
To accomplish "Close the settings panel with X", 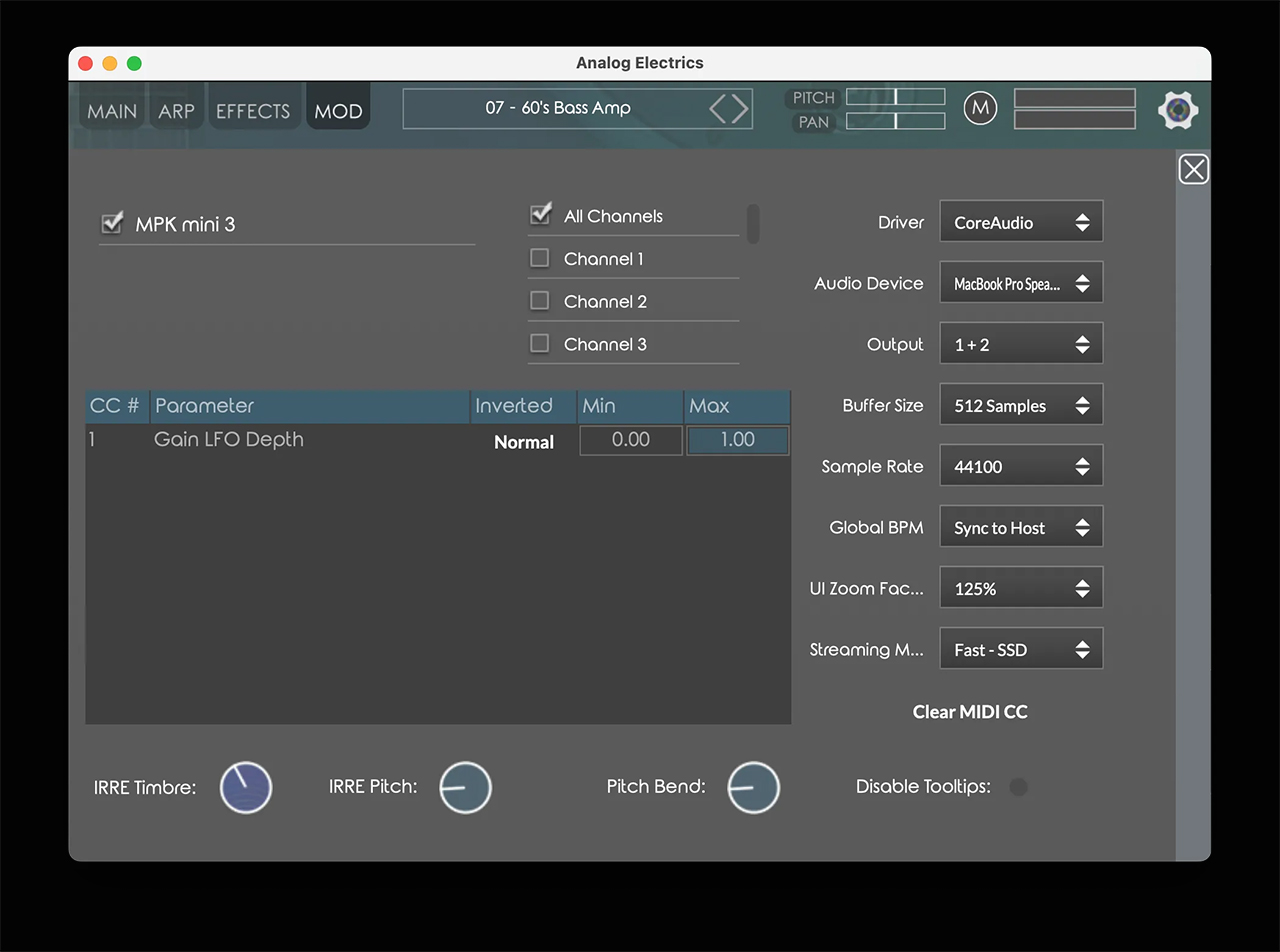I will point(1193,169).
